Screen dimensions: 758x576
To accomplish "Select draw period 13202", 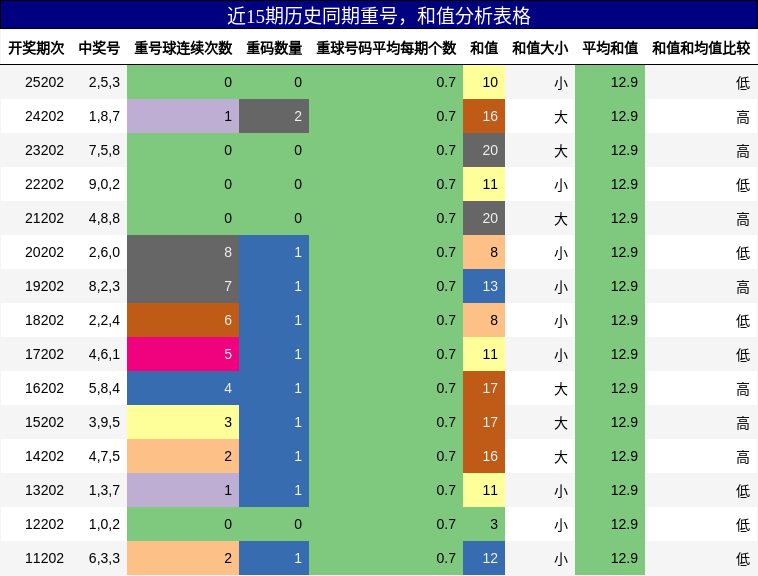I will 44,490.
